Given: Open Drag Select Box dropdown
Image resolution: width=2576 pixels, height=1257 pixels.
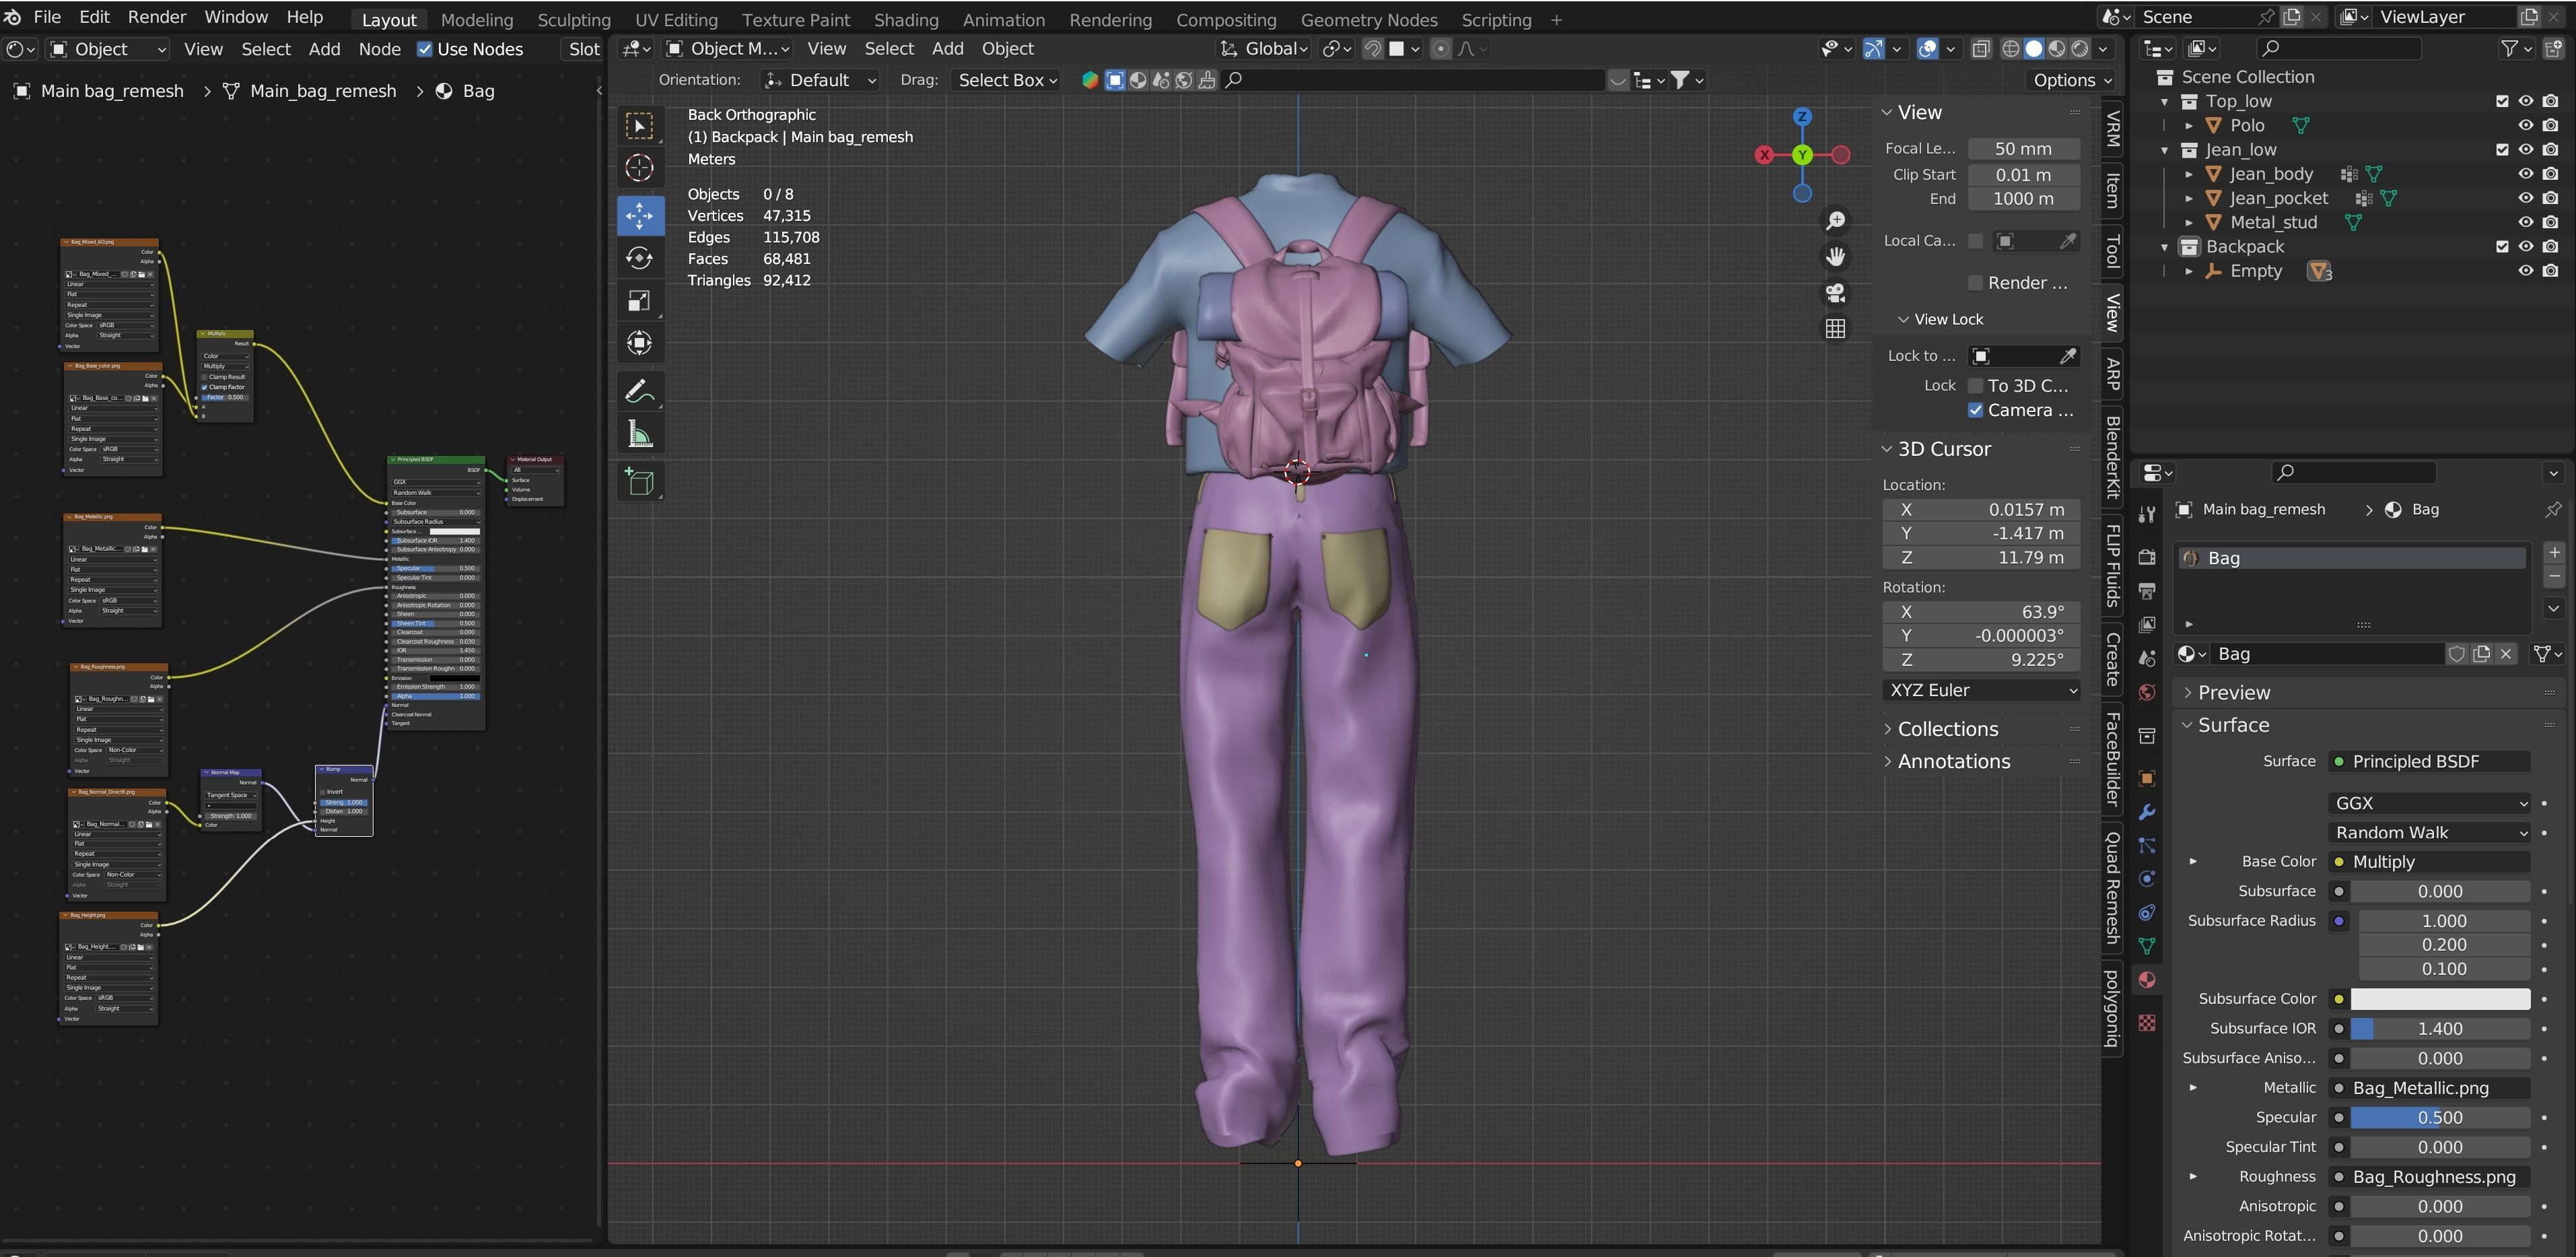Looking at the screenshot, I should point(1006,80).
